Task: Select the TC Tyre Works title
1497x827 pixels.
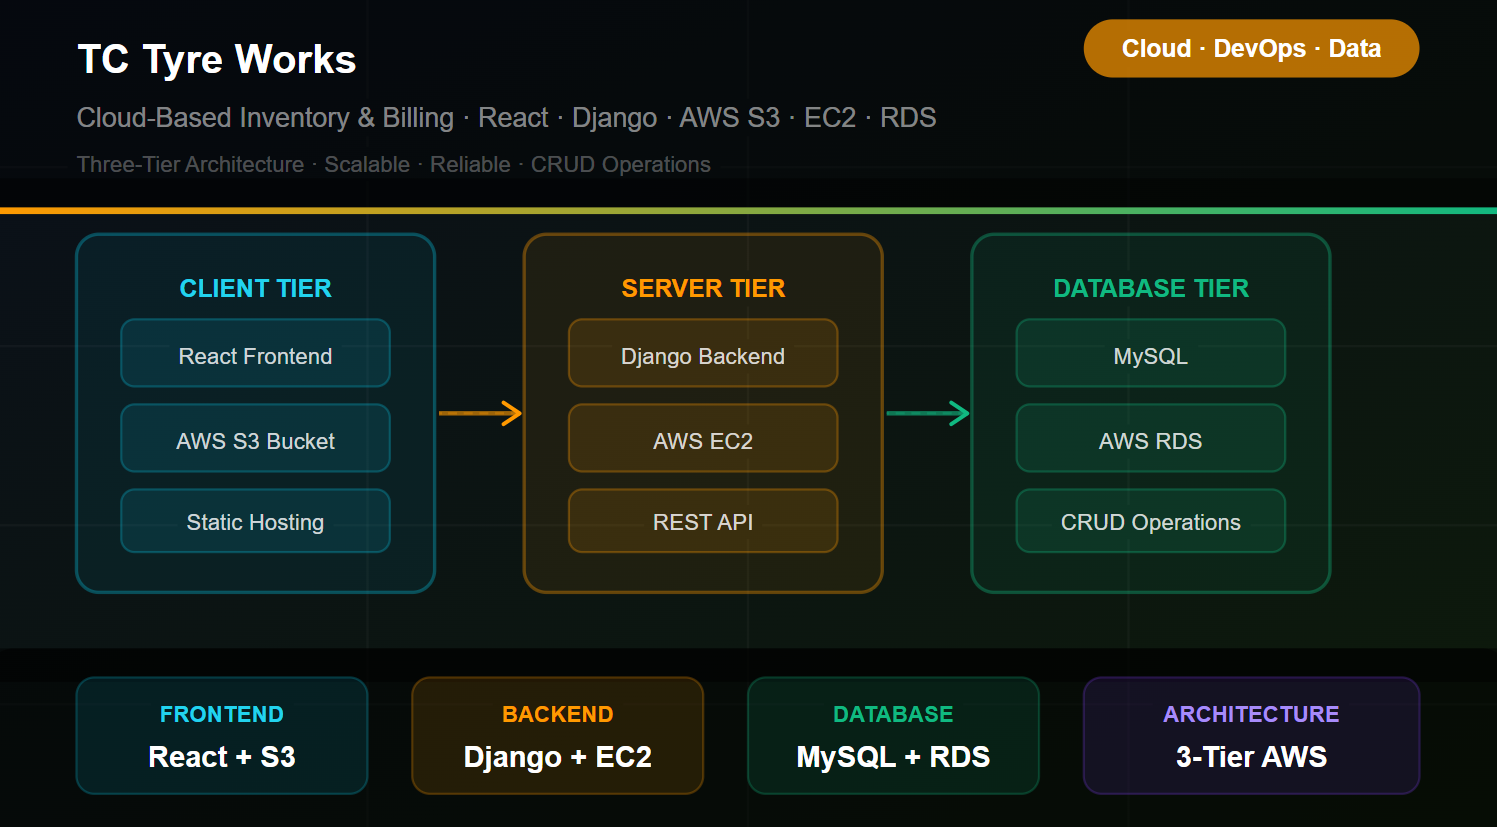Action: click(217, 59)
